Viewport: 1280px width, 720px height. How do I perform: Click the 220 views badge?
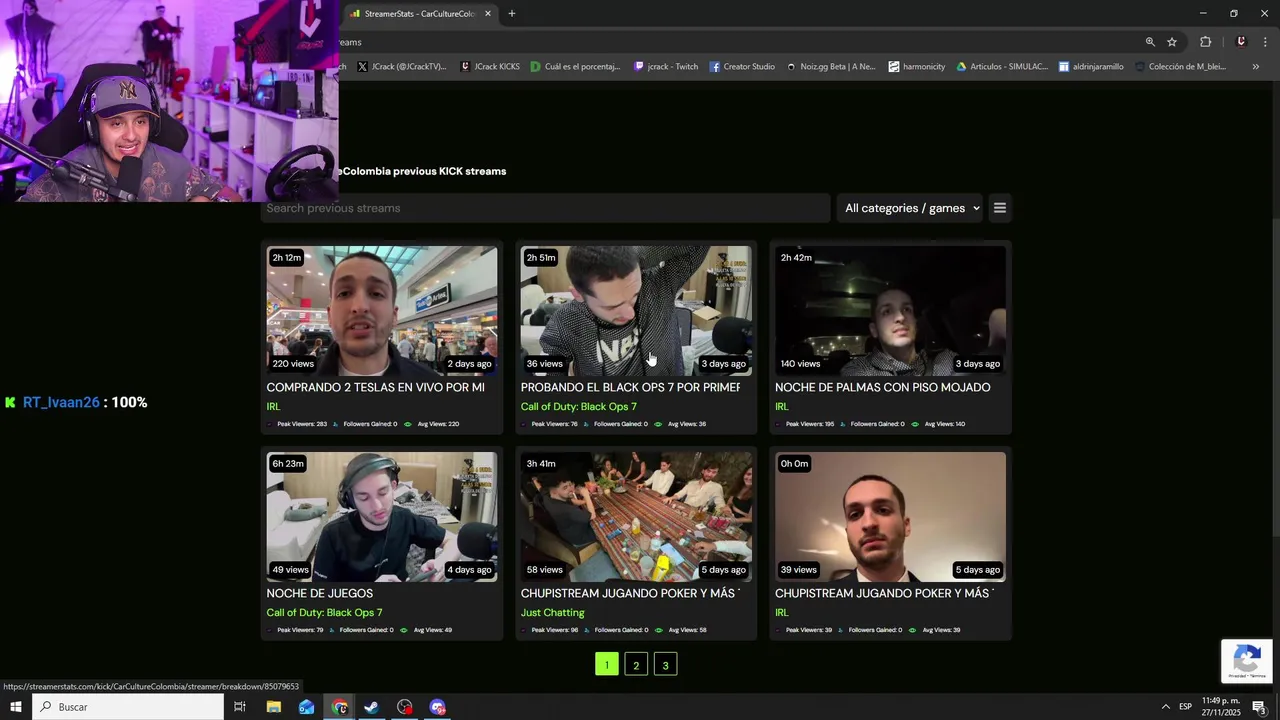tap(293, 364)
